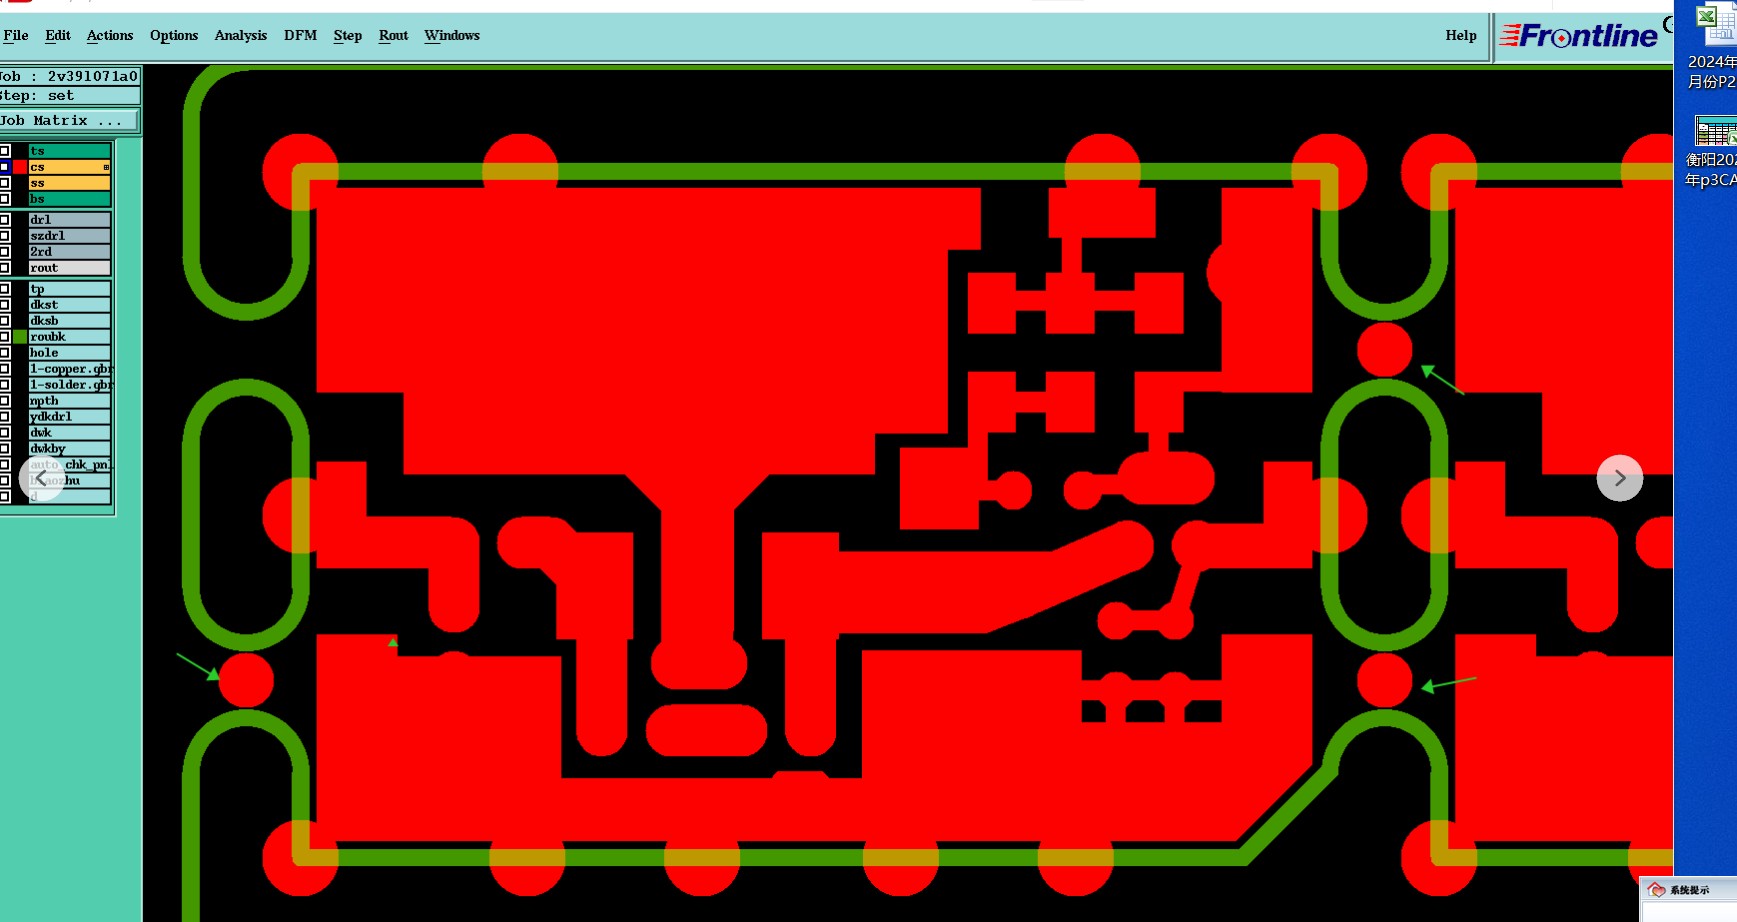Image resolution: width=1737 pixels, height=922 pixels.
Task: Toggle the szdrl layer checkbox
Action: [5, 236]
